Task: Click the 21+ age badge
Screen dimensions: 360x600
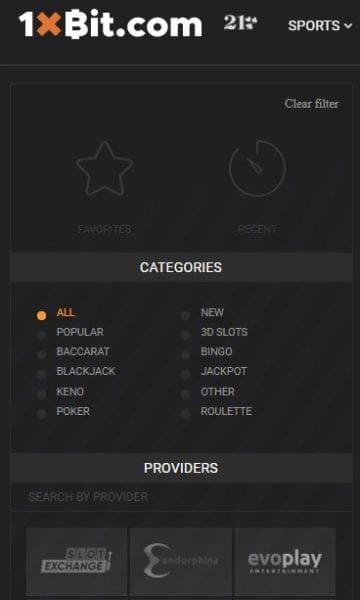Action: tap(240, 23)
